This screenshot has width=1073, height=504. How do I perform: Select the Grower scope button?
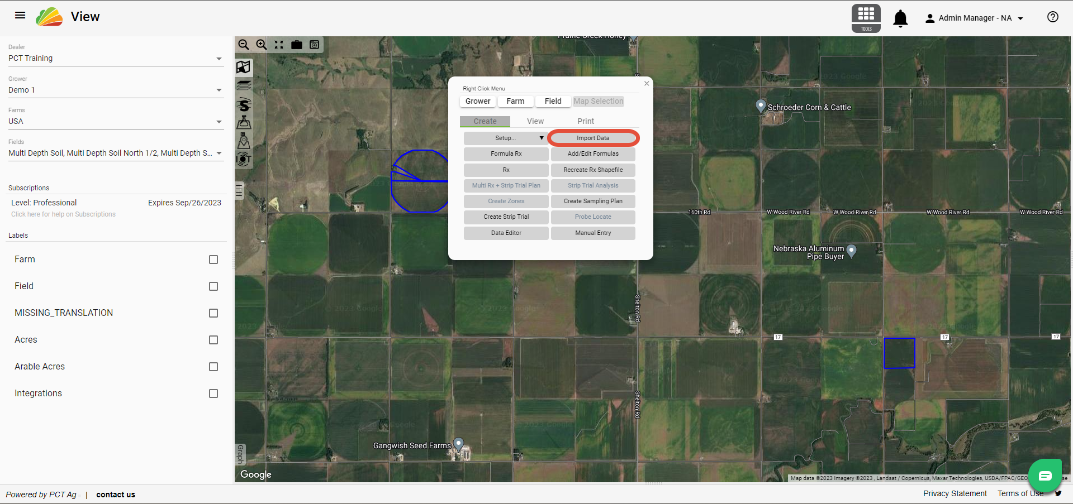[x=478, y=101]
